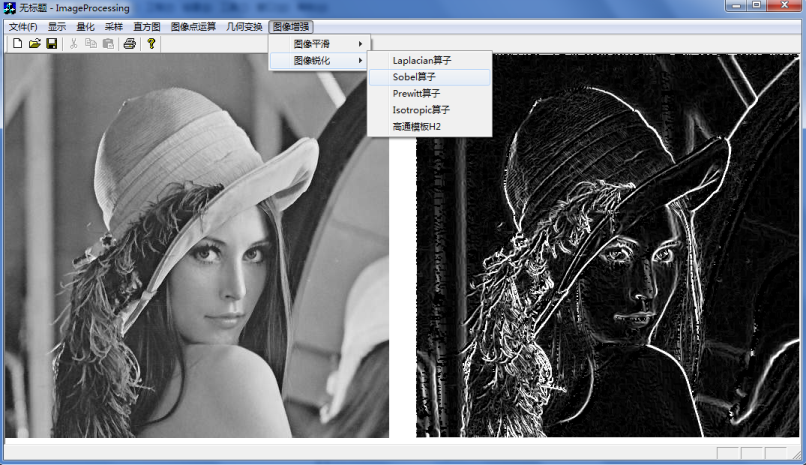Close the 图像增强 menu
This screenshot has width=806, height=465.
click(x=291, y=27)
